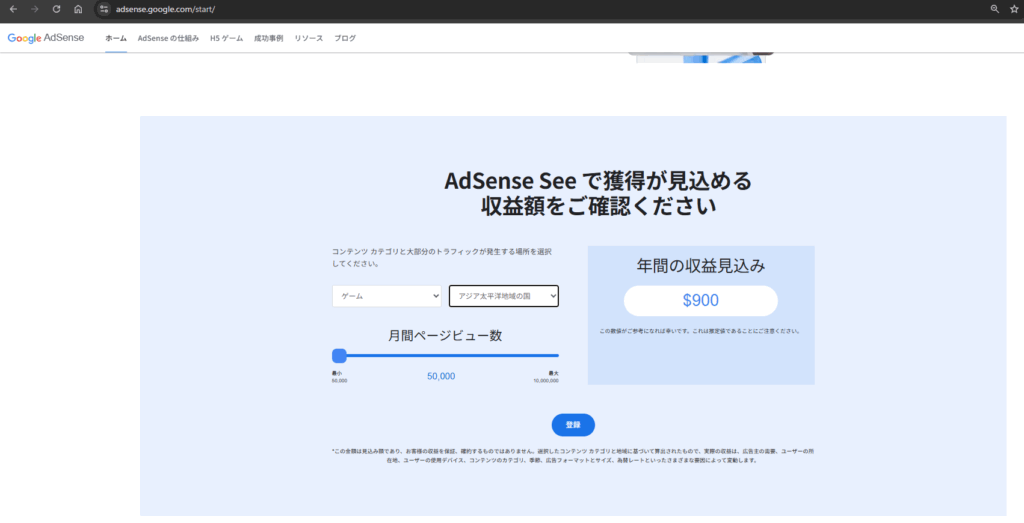Click the monthly page view slider handle
Screen dimensions: 1024x523
[339, 356]
